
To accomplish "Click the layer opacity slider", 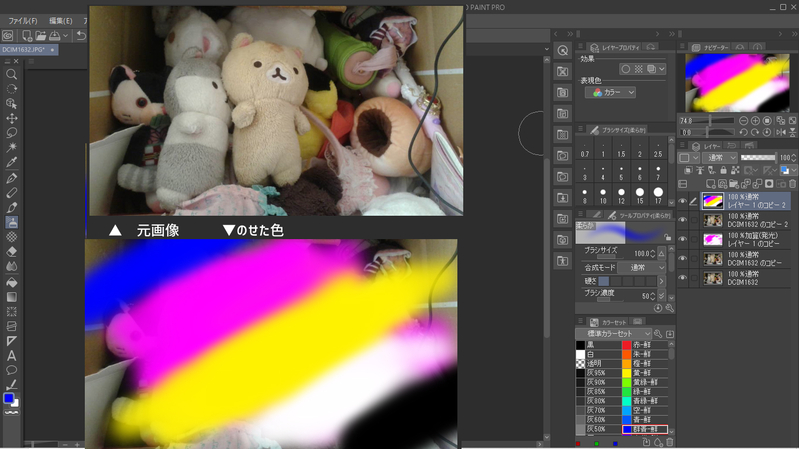I will (758, 158).
